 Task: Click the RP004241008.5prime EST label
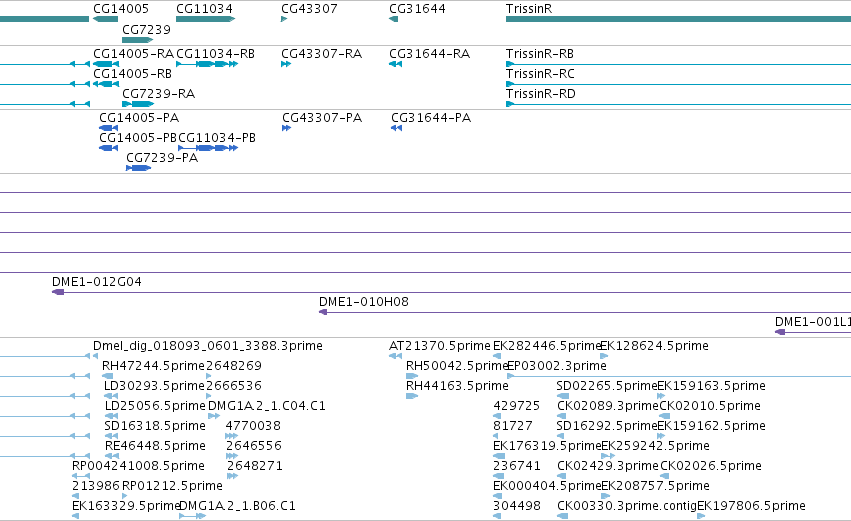[x=138, y=466]
